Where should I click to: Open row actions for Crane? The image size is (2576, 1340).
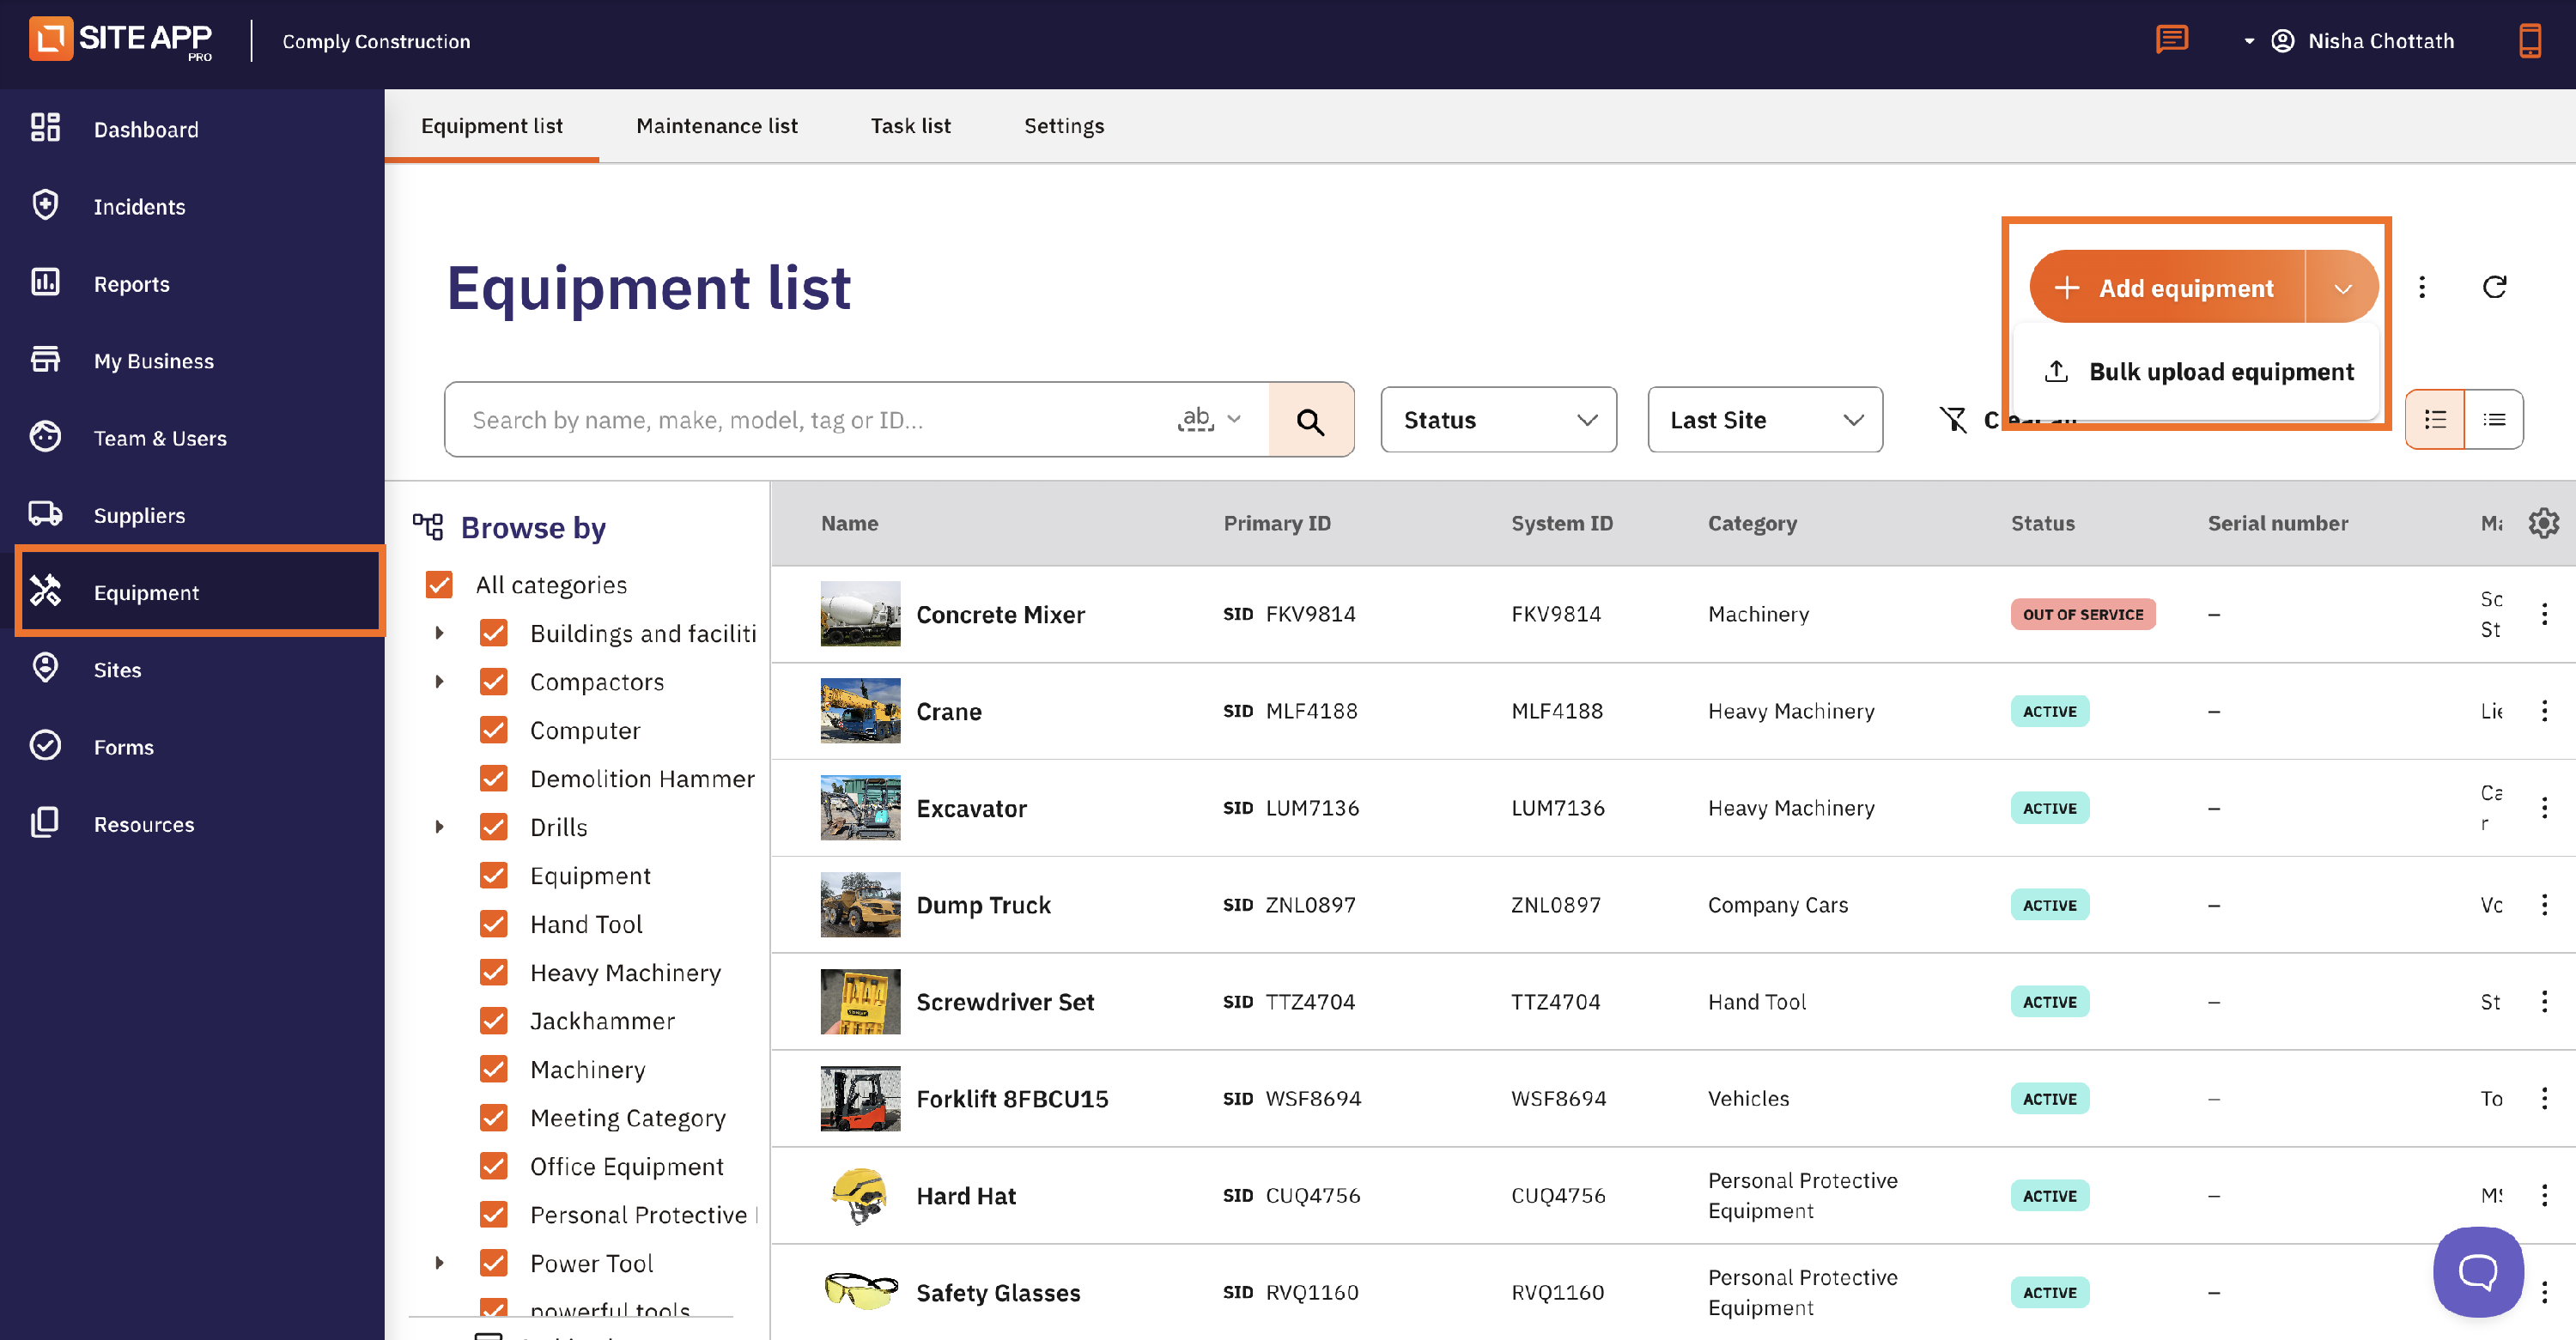pos(2544,711)
